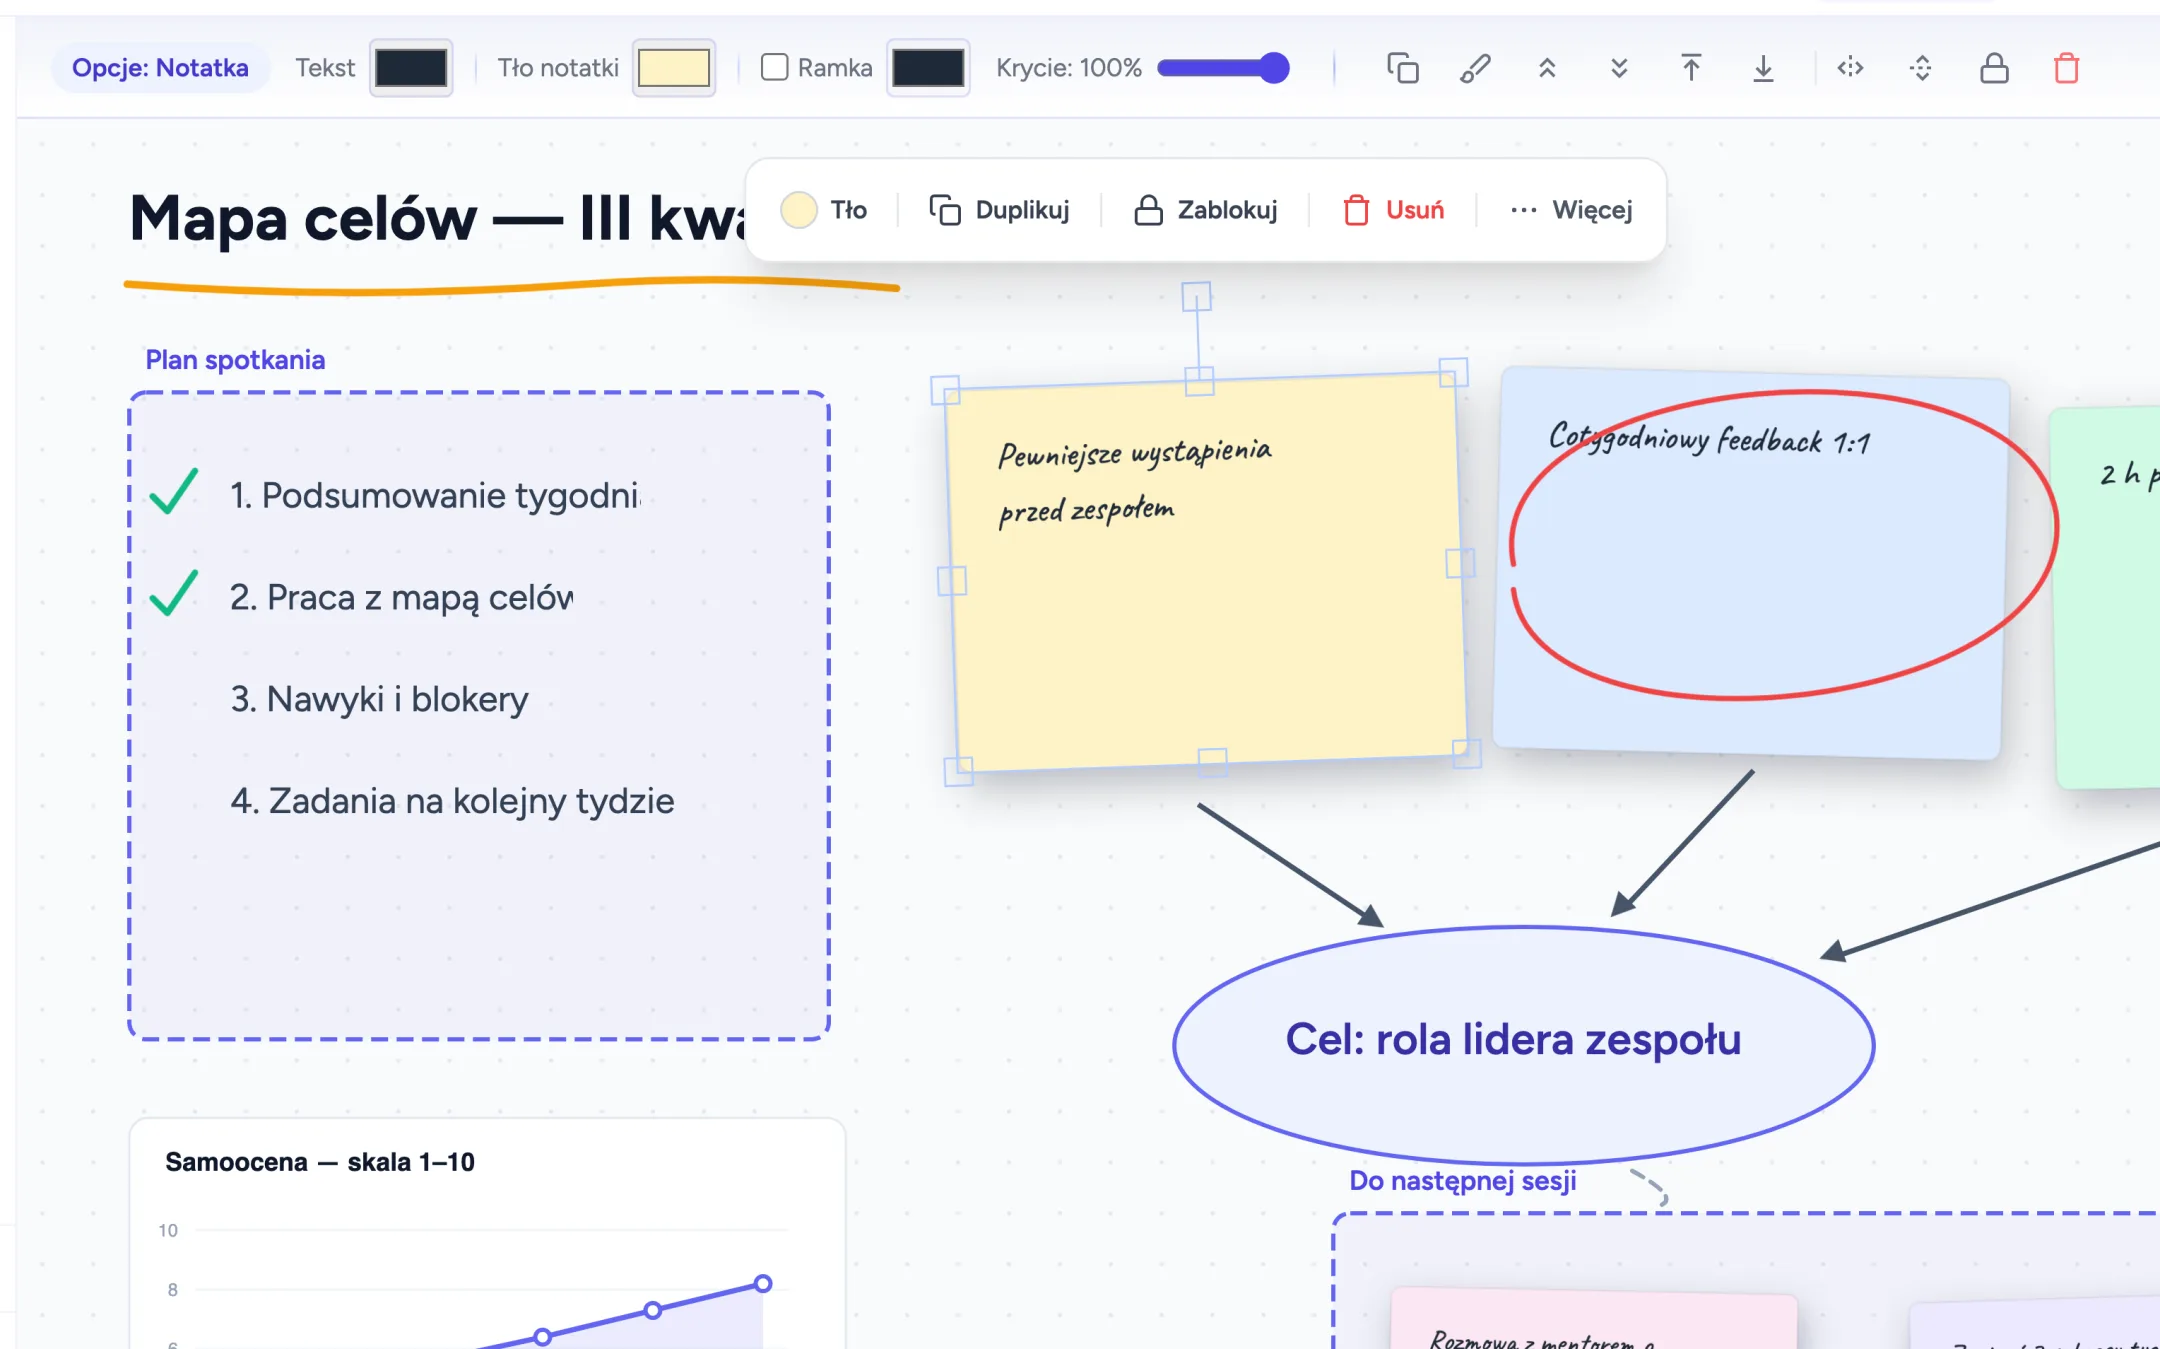
Task: Click the duplicate icon in top toolbar
Action: (x=1403, y=68)
